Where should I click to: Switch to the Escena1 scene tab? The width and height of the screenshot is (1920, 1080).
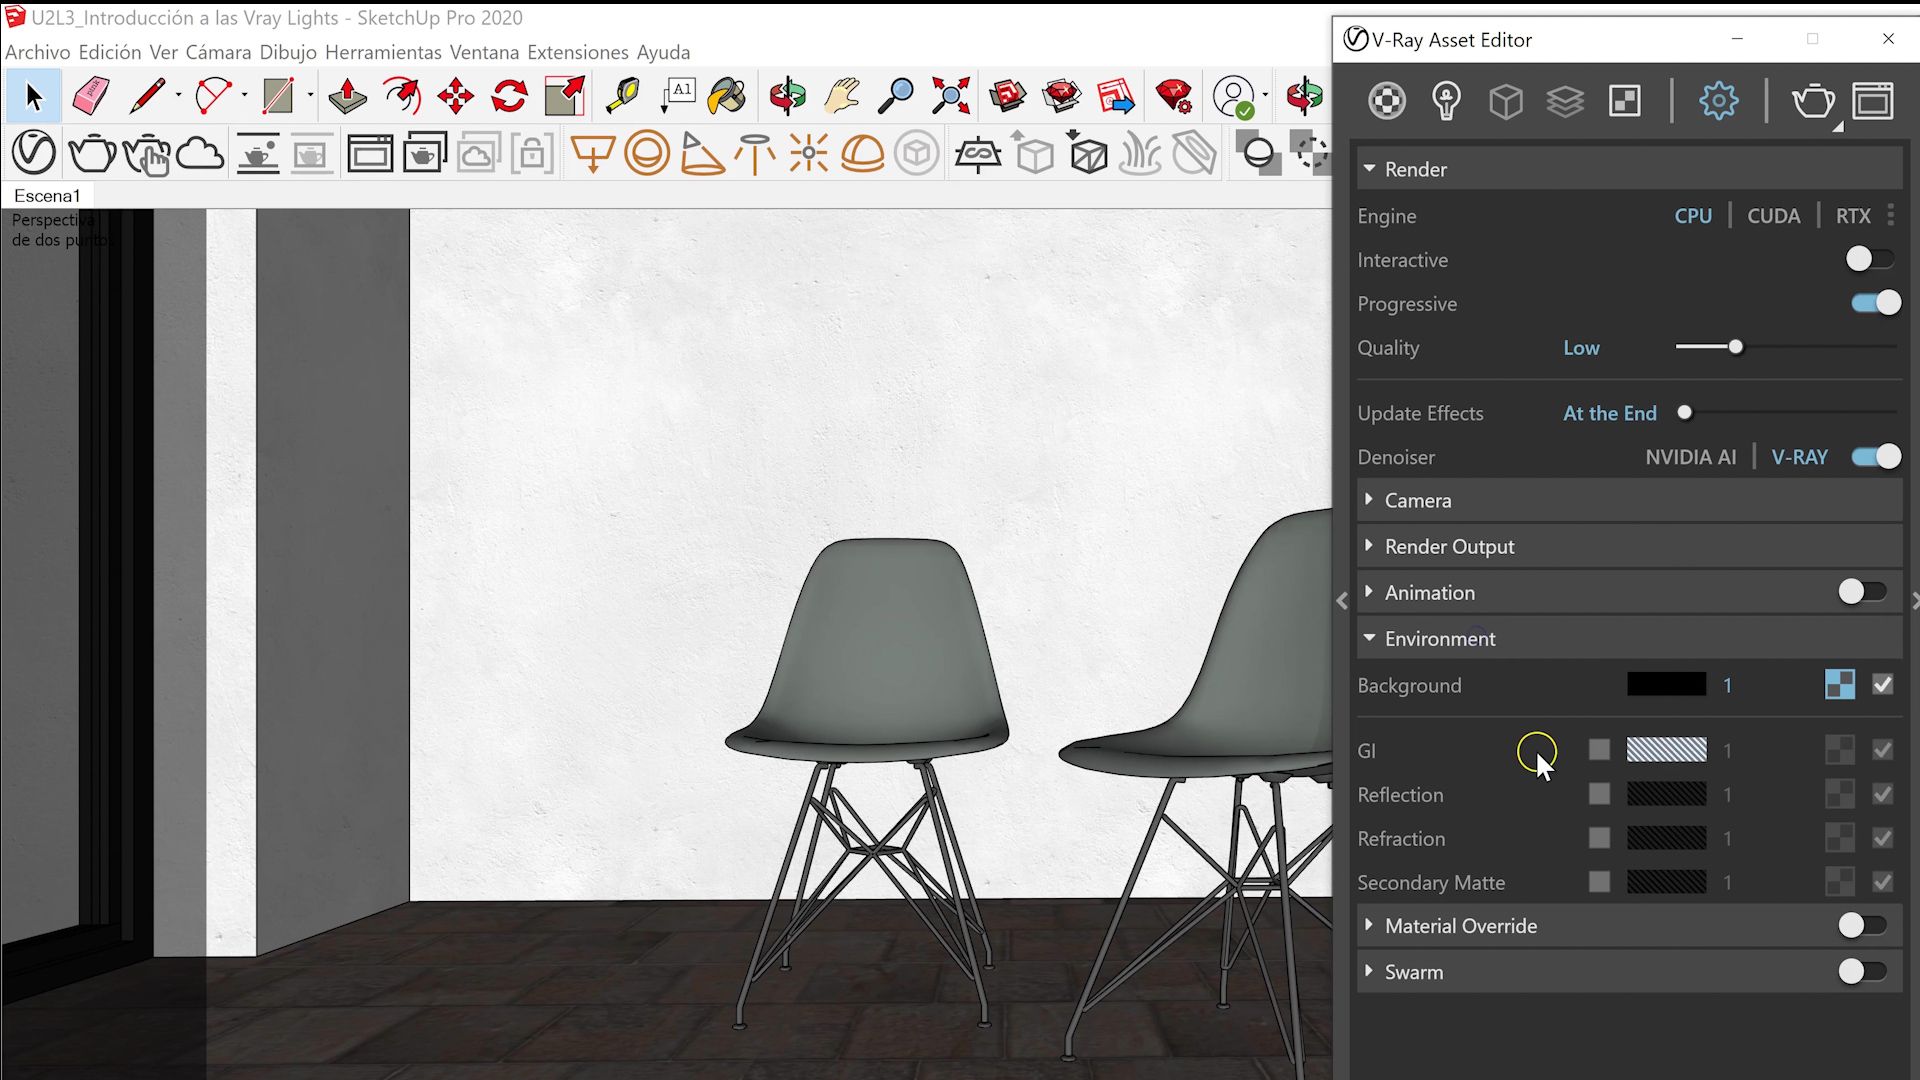47,196
